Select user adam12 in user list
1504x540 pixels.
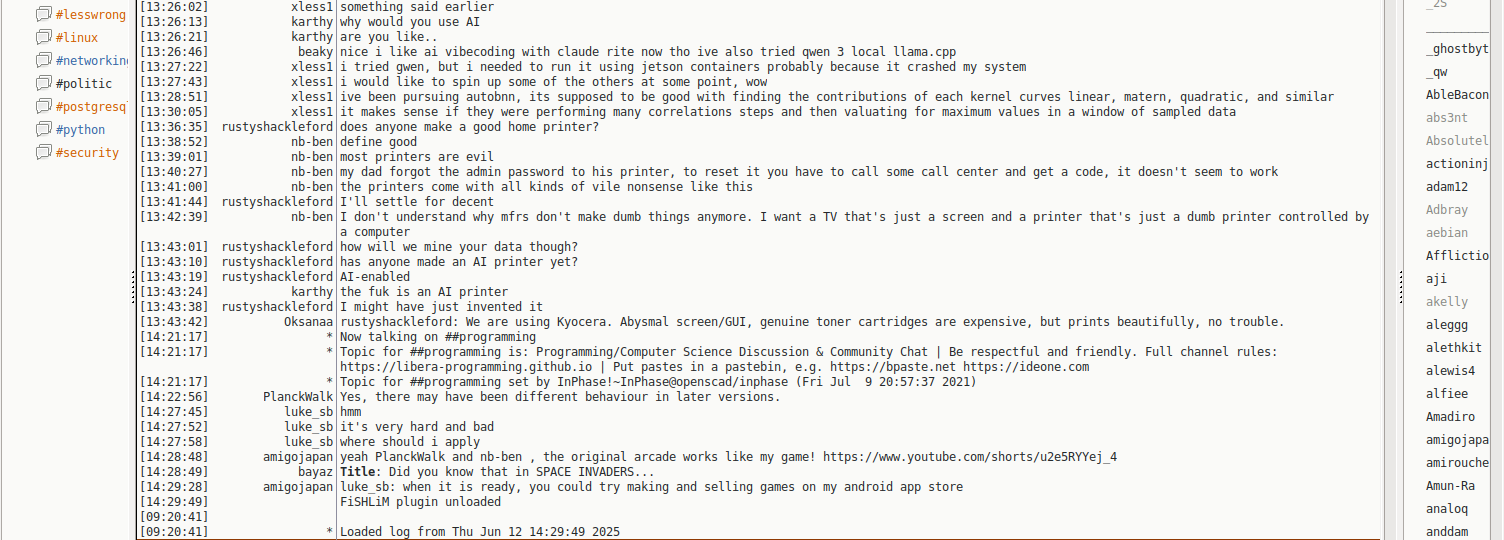1447,187
